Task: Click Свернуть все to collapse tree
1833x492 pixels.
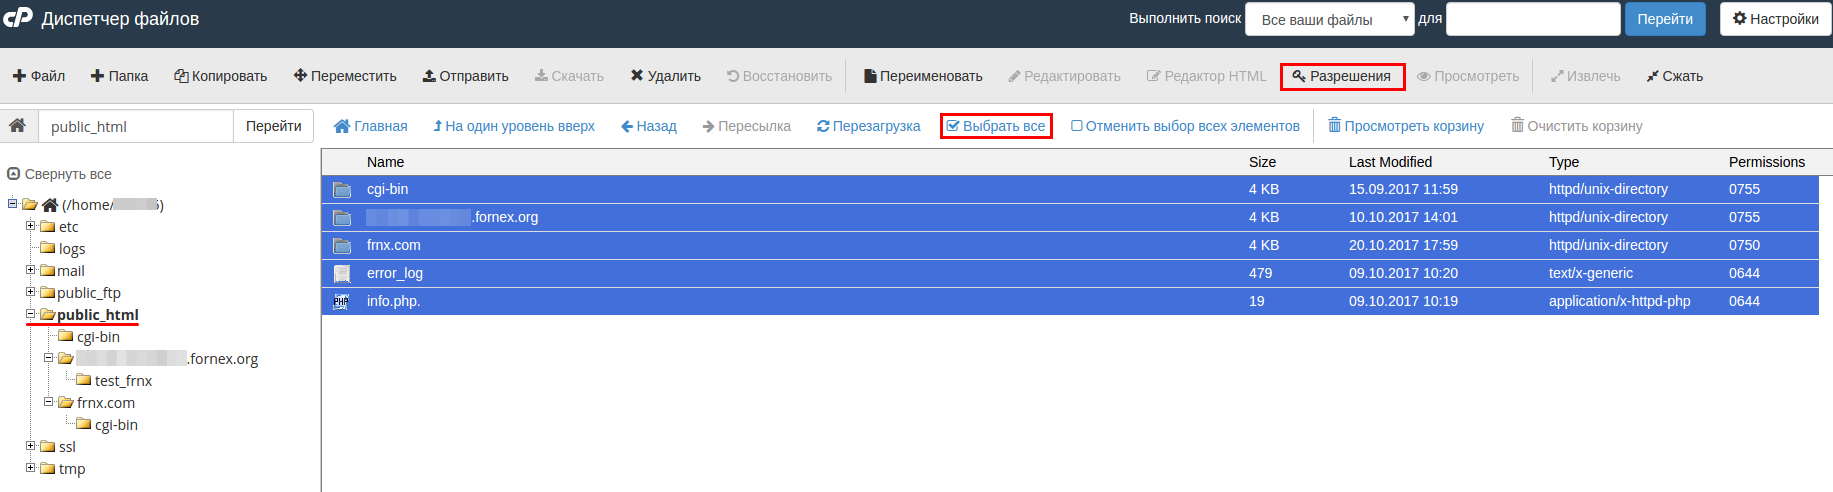Action: pos(59,174)
